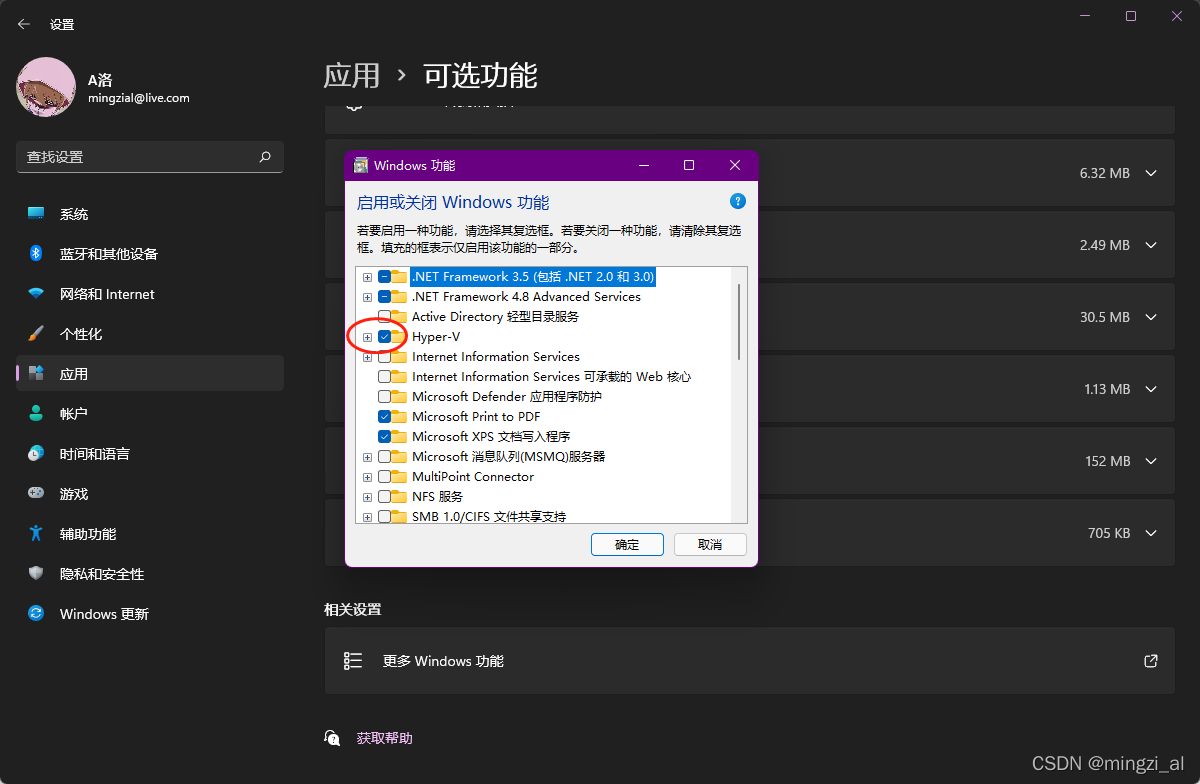
Task: Enable Internet Information Services checkbox
Action: coord(385,356)
